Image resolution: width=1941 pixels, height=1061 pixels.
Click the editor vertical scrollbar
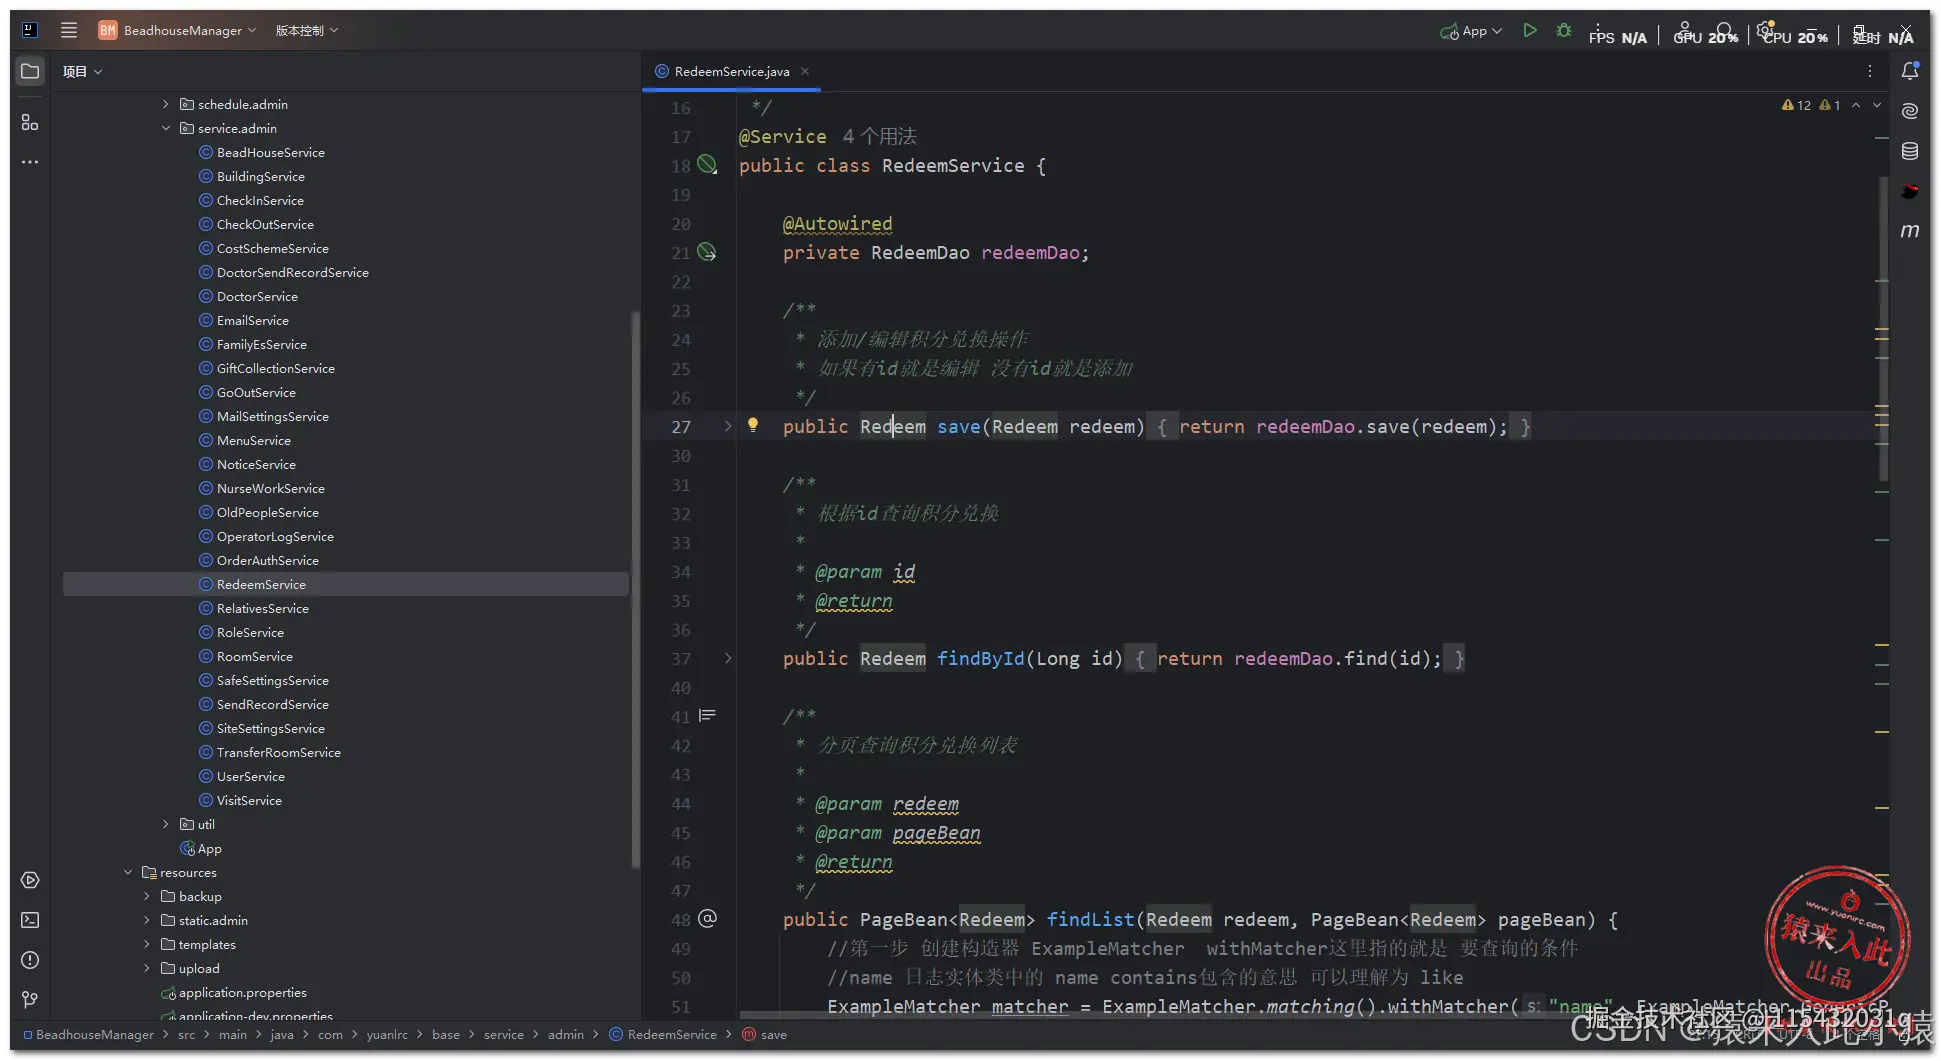click(x=1883, y=330)
